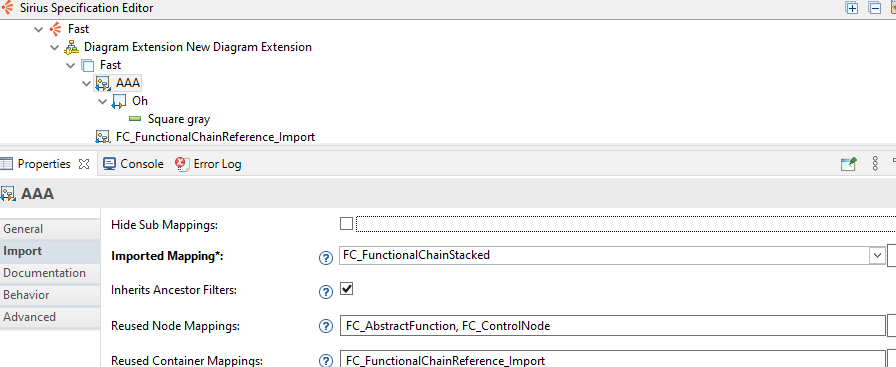Uncheck Inherits Ancestor Filters checkbox
Screen dimensions: 896x367
pos(346,288)
